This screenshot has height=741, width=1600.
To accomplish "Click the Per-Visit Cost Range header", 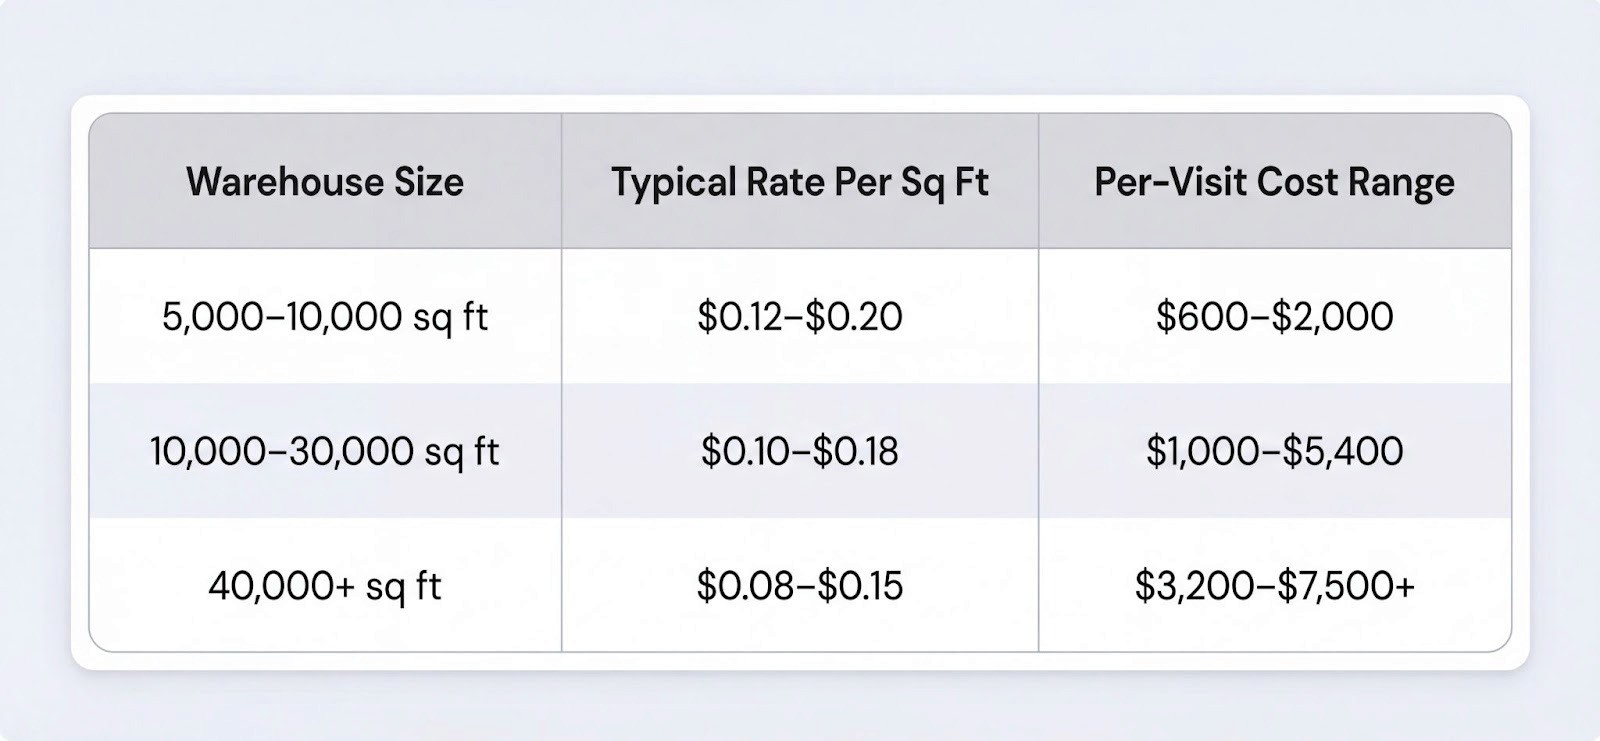I will click(1274, 182).
